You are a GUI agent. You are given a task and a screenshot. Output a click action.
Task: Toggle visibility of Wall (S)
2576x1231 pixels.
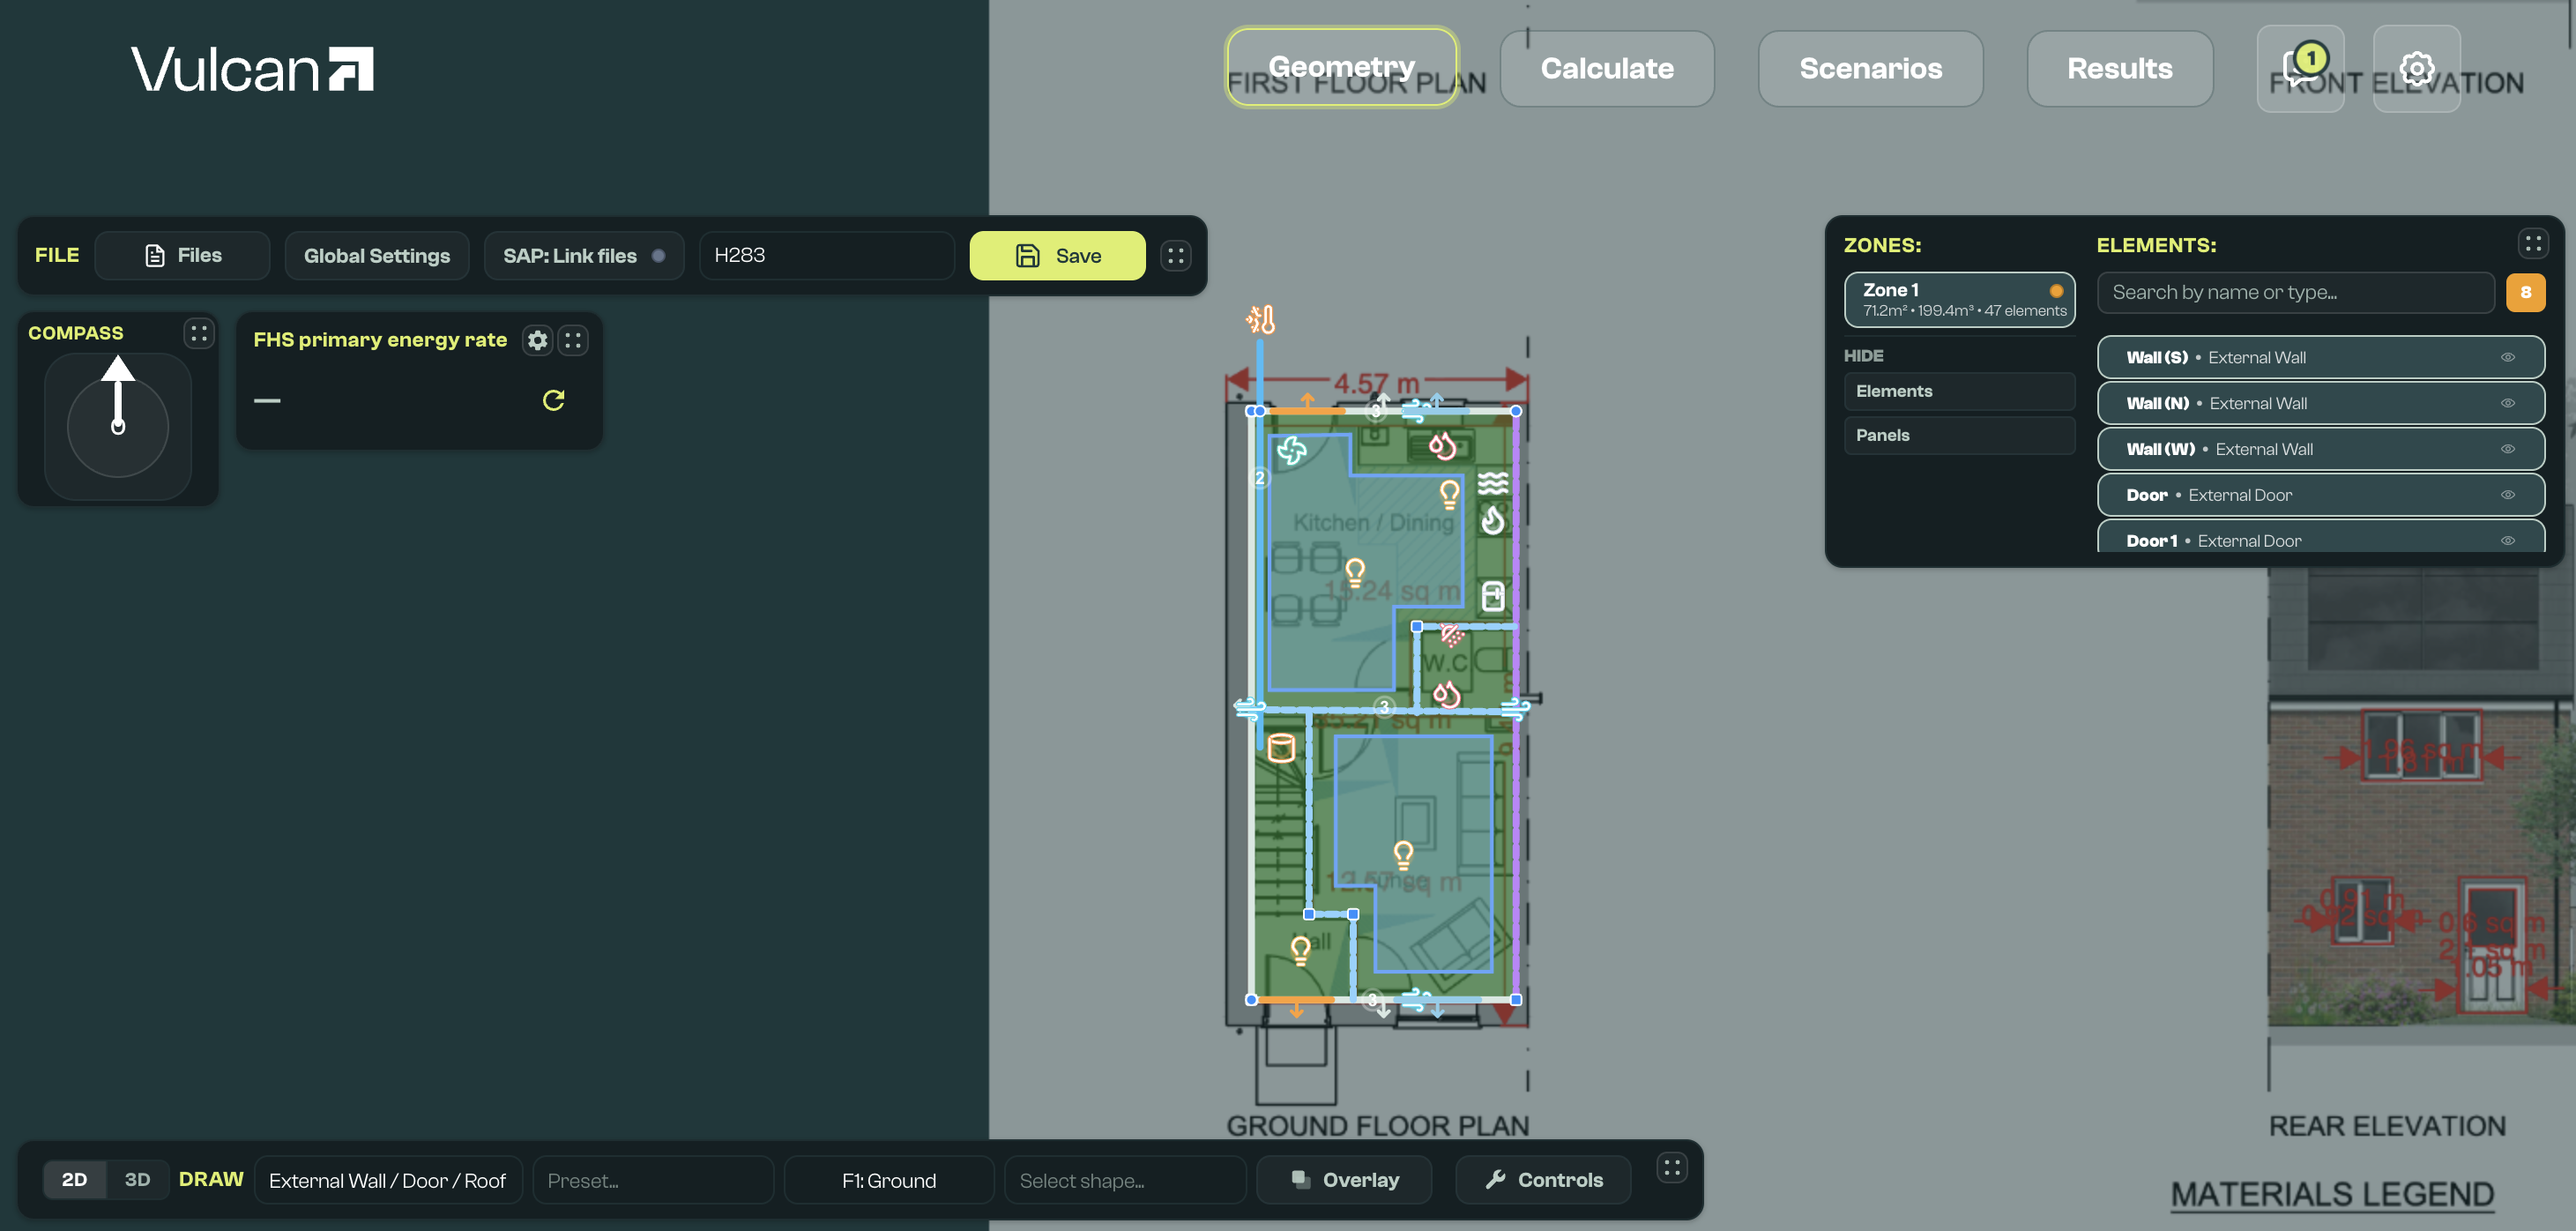pos(2508,357)
